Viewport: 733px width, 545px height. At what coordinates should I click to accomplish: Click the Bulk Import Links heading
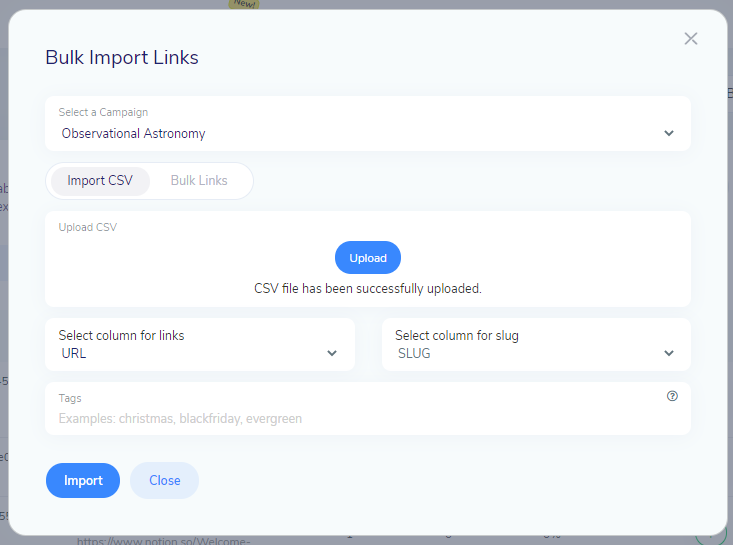point(122,57)
